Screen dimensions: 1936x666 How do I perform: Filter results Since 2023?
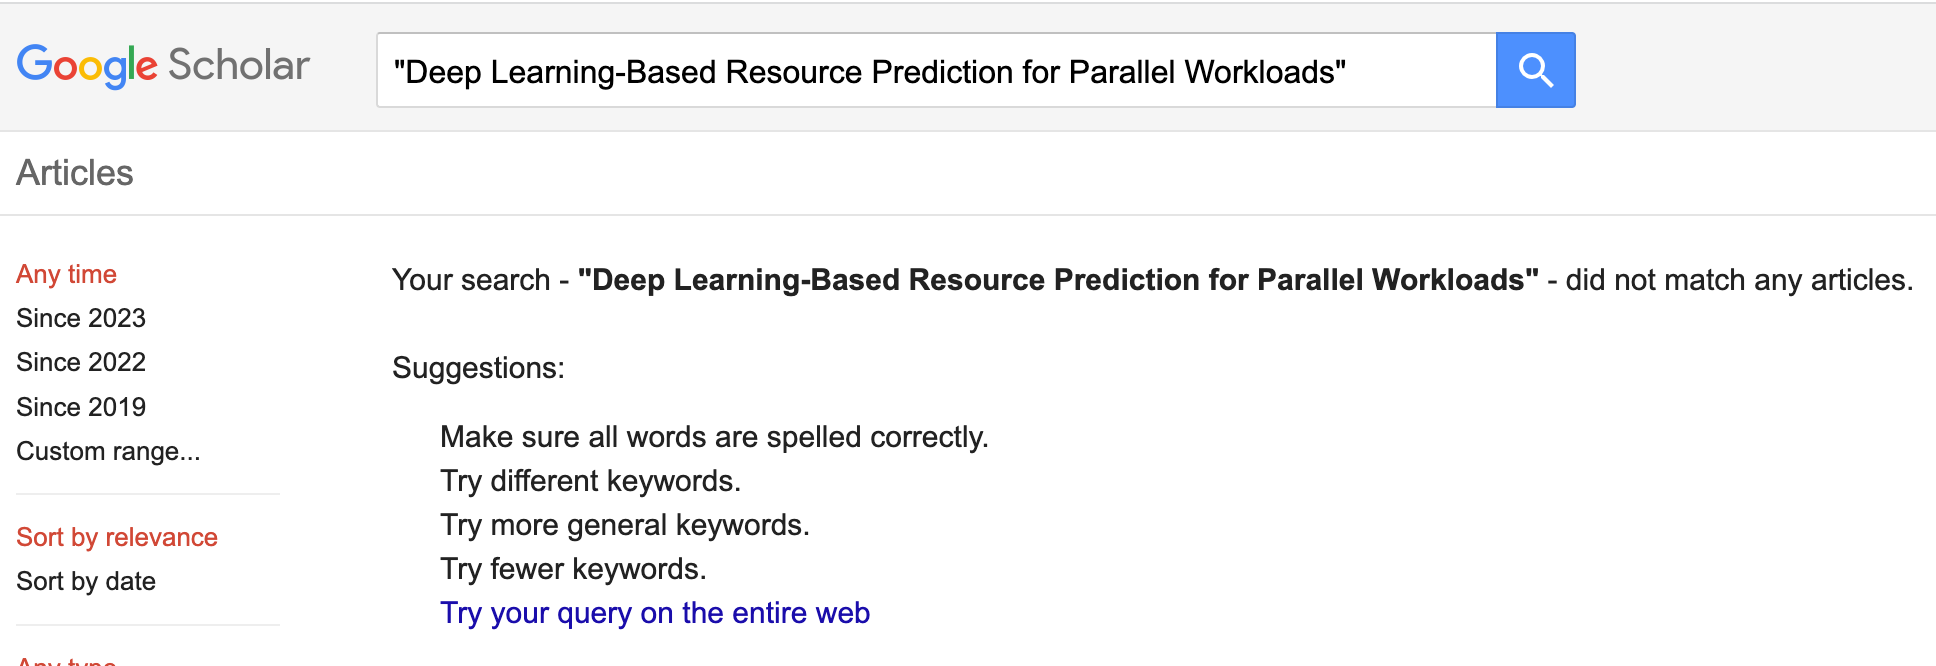tap(81, 318)
